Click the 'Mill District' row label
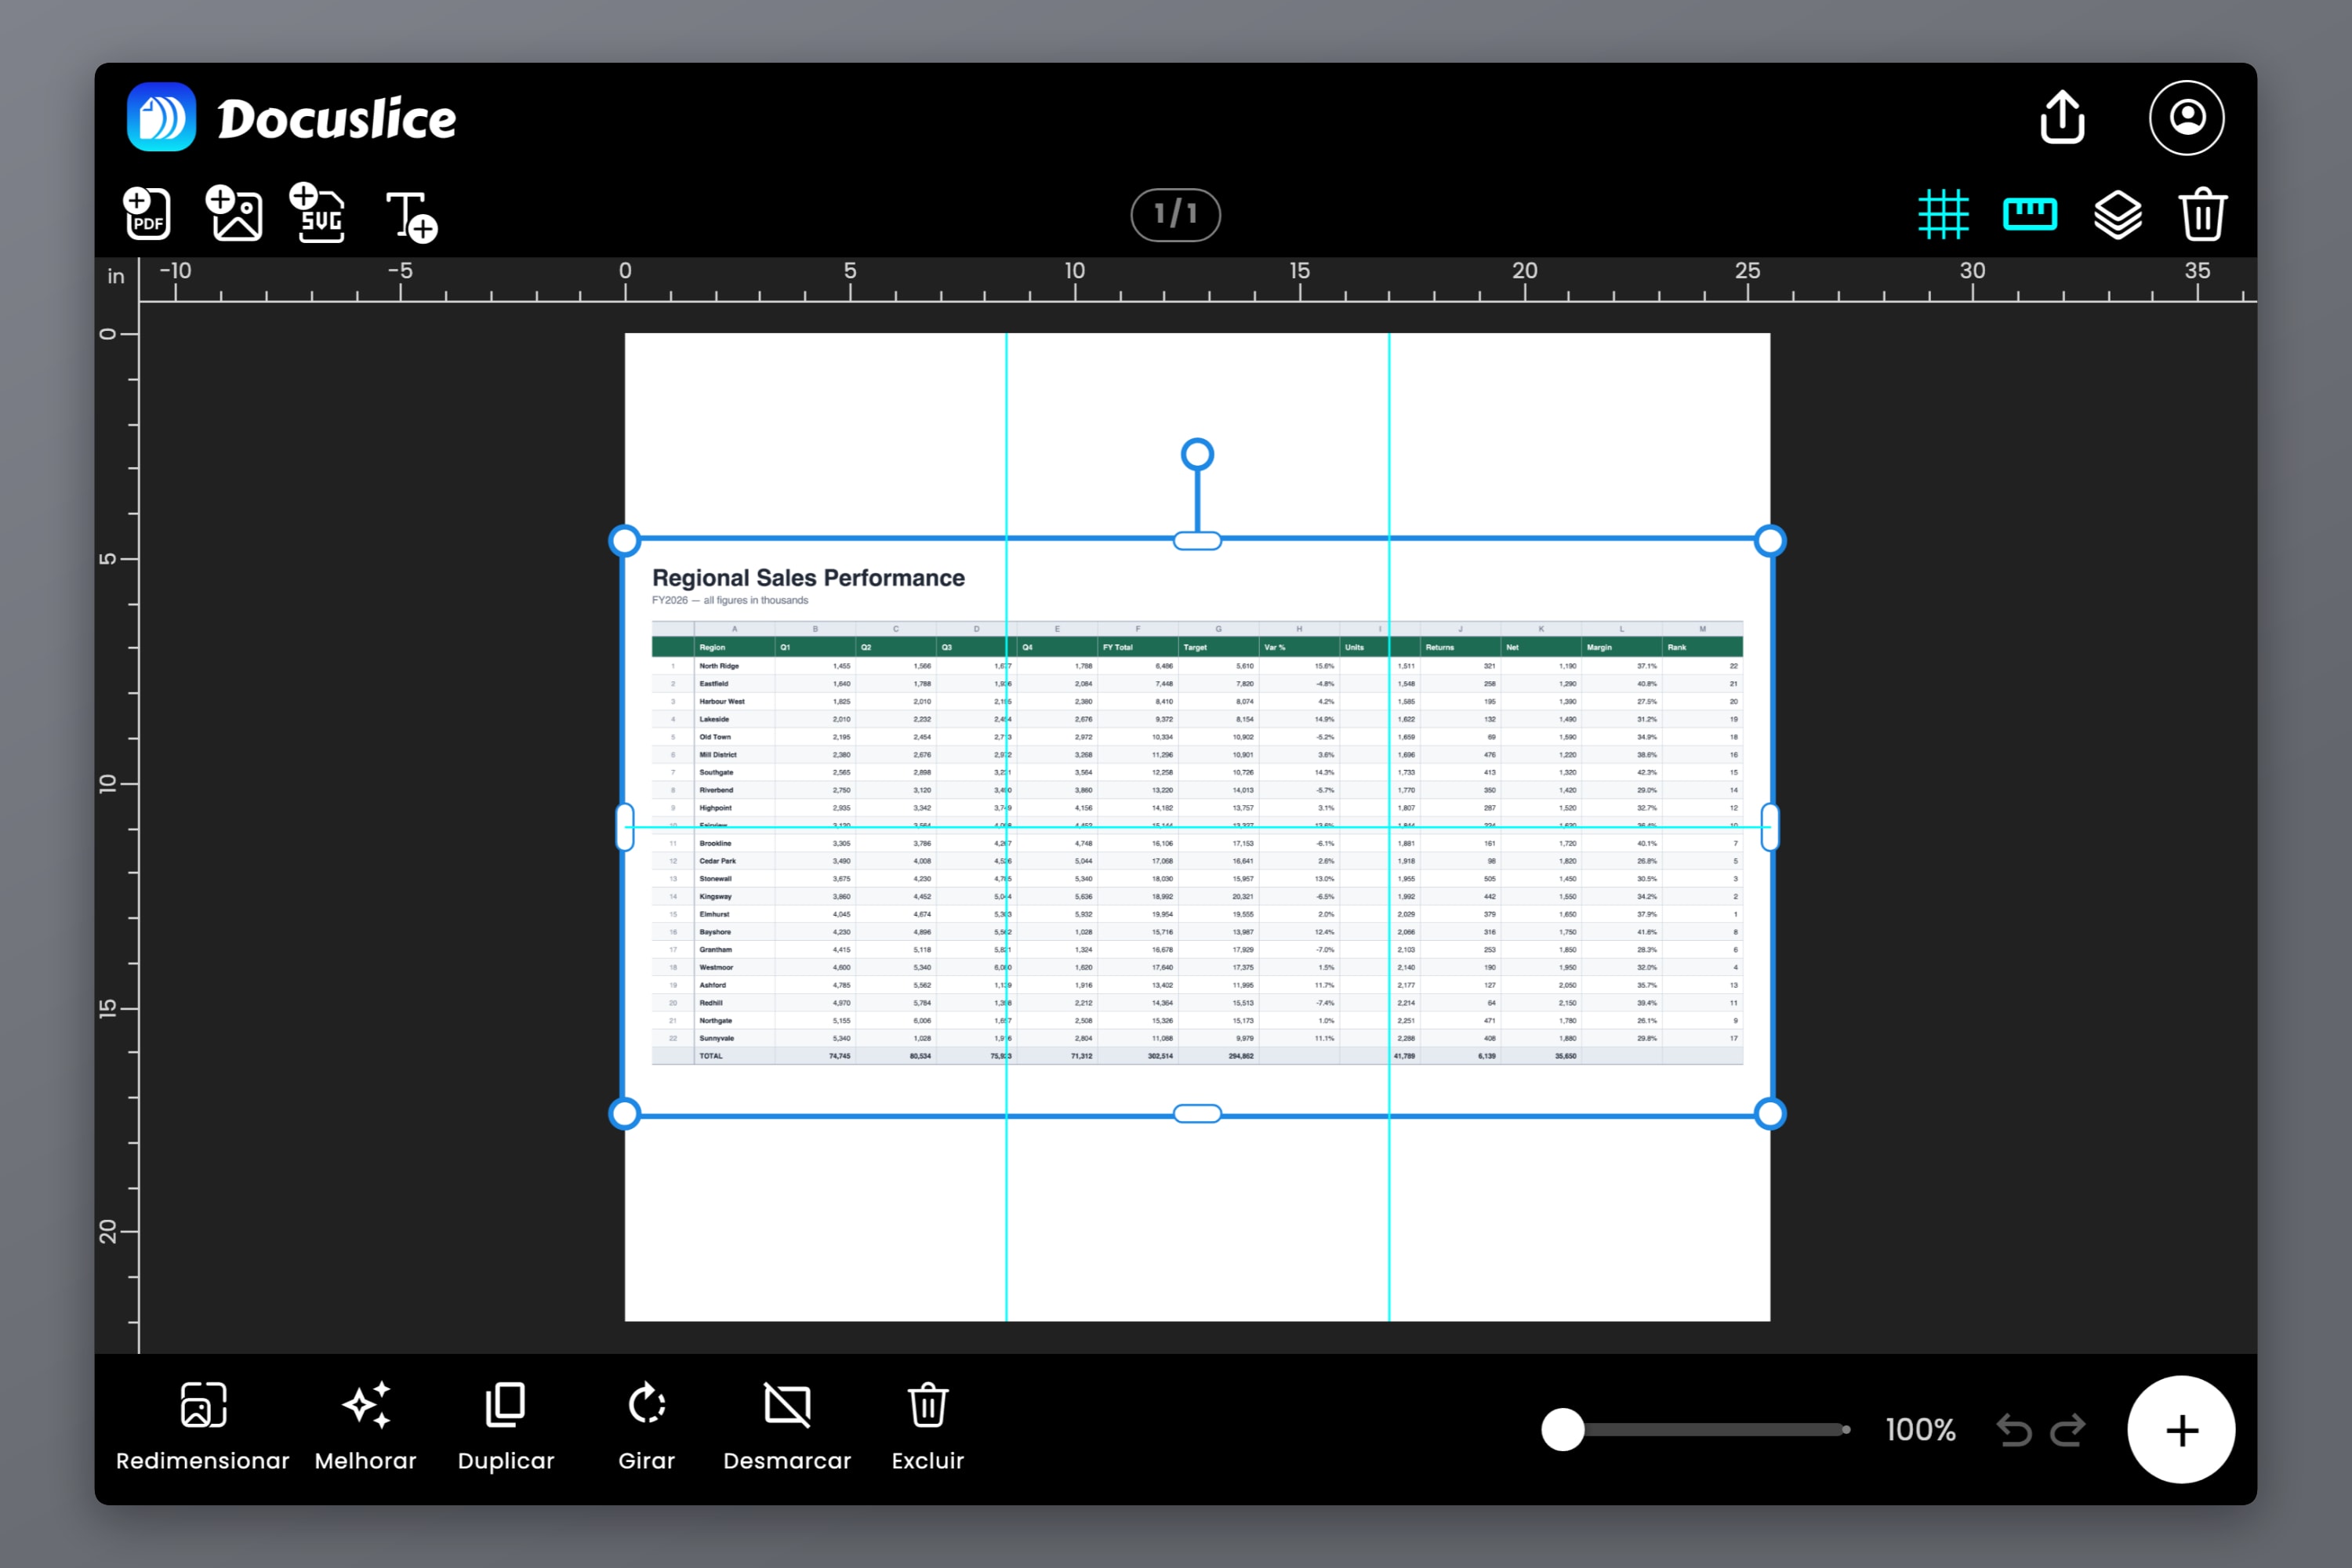This screenshot has width=2352, height=1568. coord(718,755)
